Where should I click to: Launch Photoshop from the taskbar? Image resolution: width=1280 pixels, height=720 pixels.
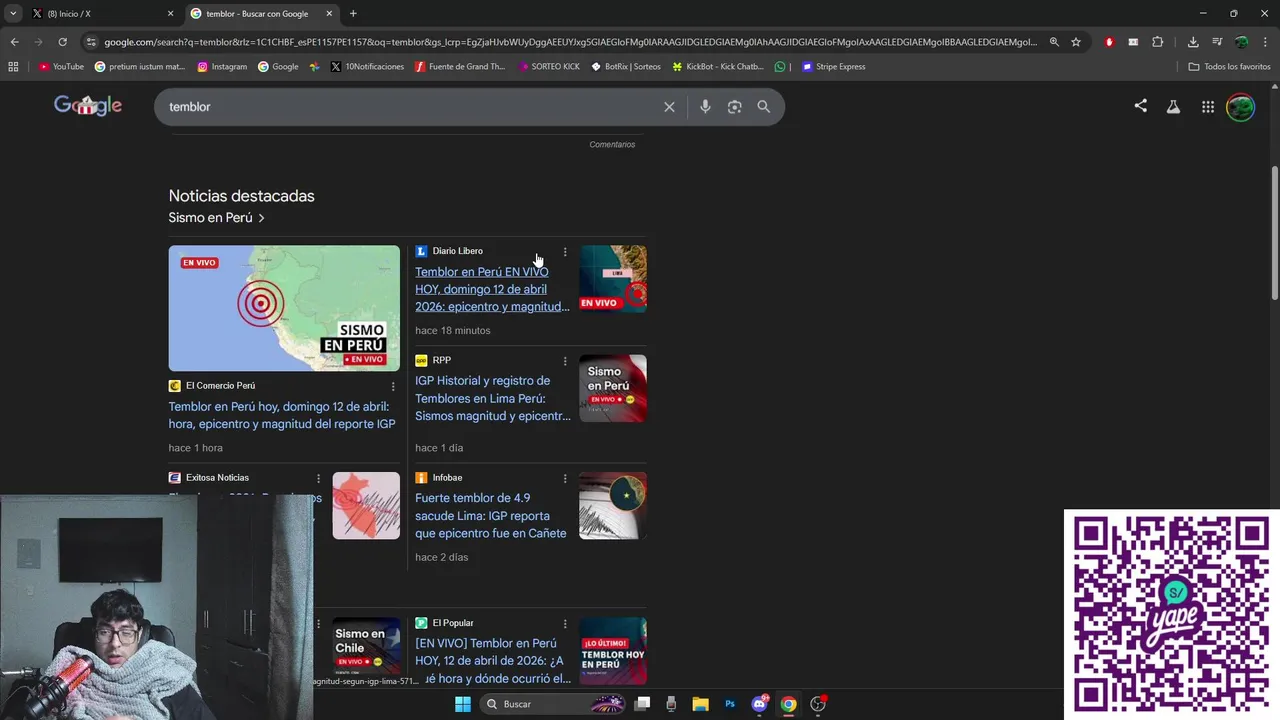pos(730,704)
